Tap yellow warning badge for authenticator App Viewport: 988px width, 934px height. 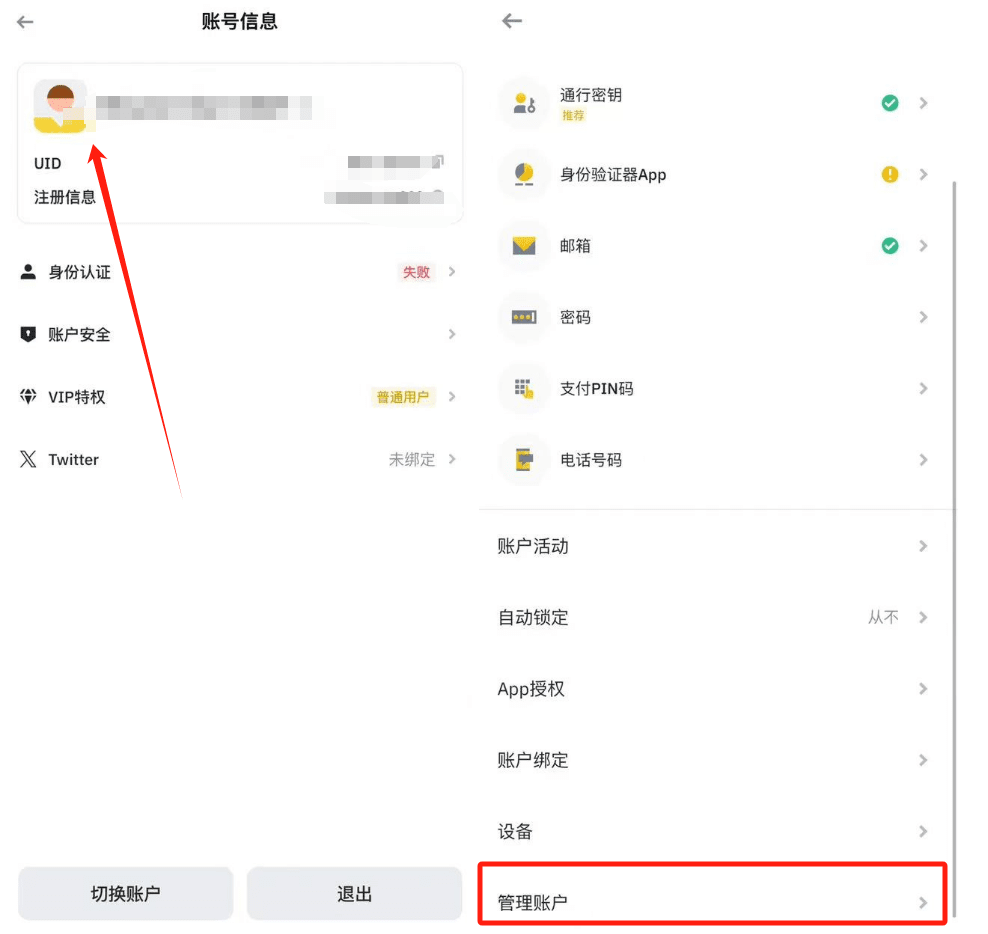890,174
